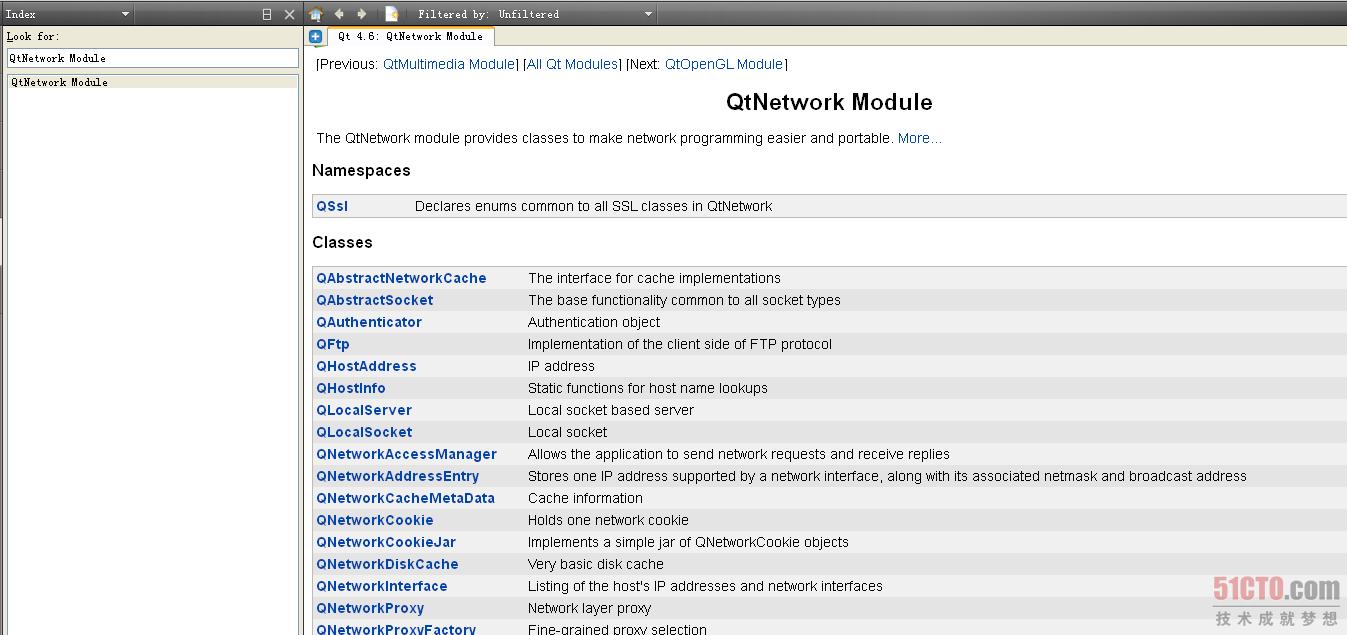Open the QSsl namespace link
Viewport: 1347px width, 635px height.
coord(332,206)
